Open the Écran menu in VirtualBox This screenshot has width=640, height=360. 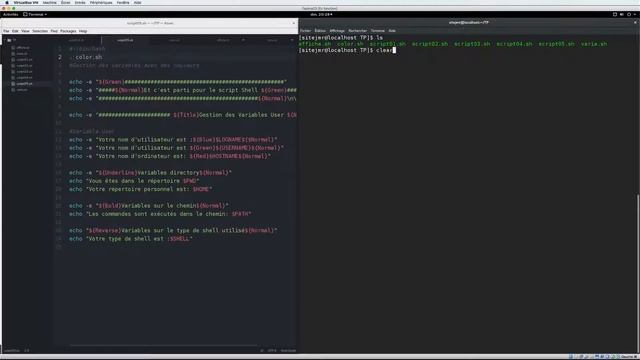point(65,2)
